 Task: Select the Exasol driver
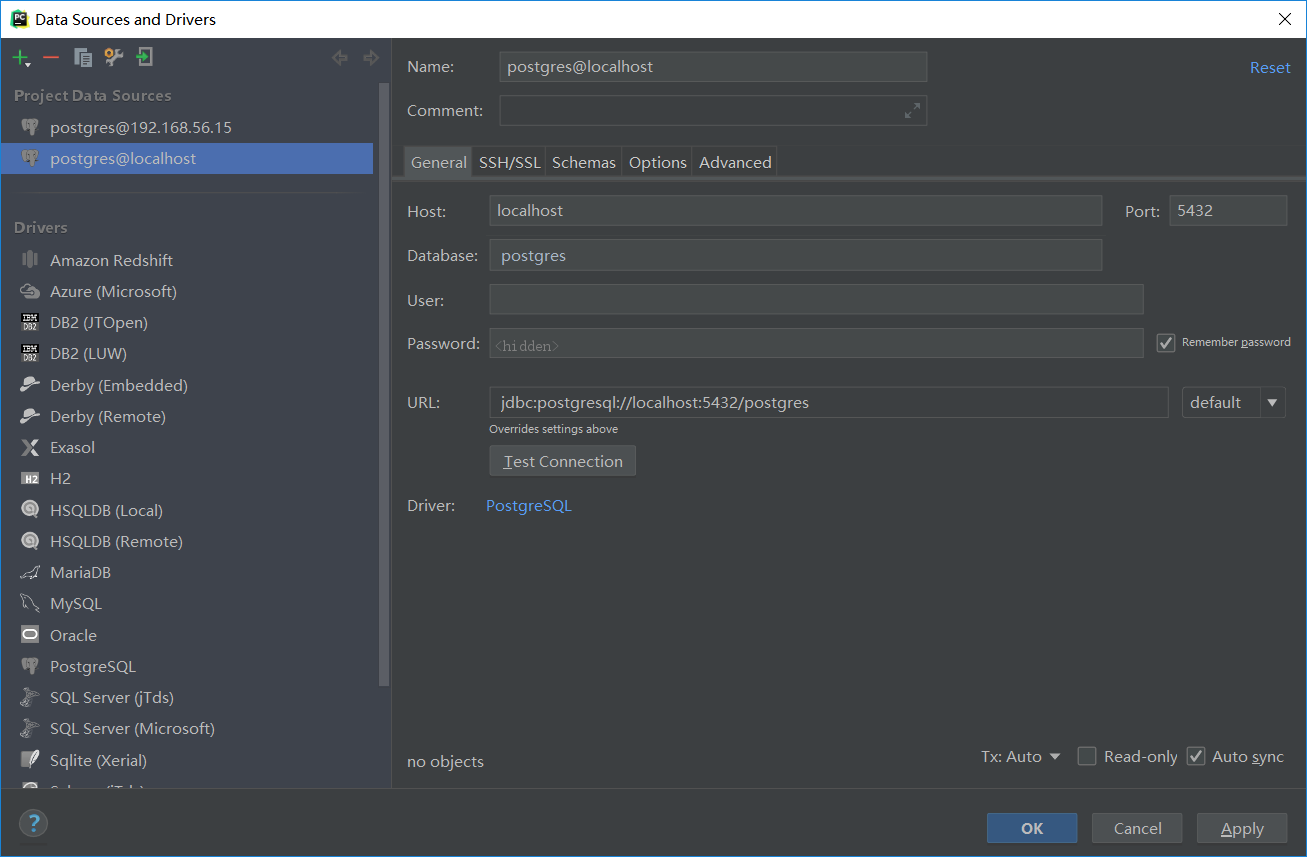72,447
